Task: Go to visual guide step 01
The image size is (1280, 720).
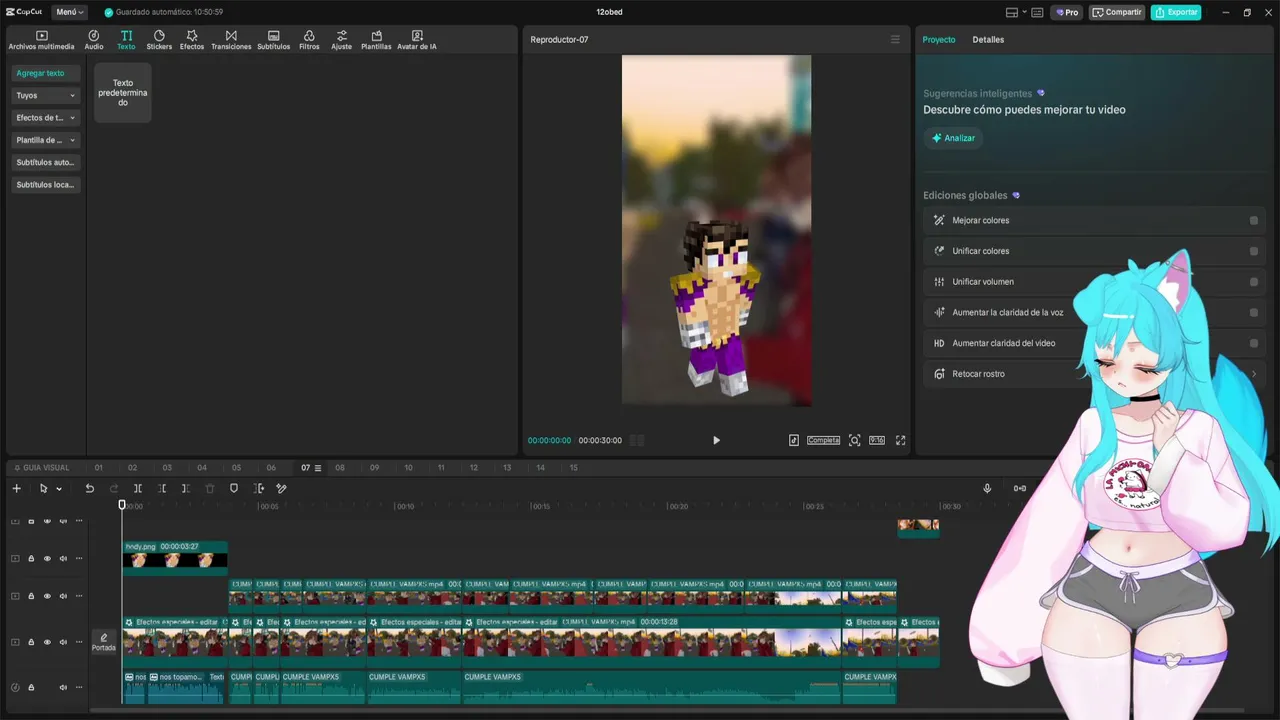Action: pyautogui.click(x=98, y=468)
